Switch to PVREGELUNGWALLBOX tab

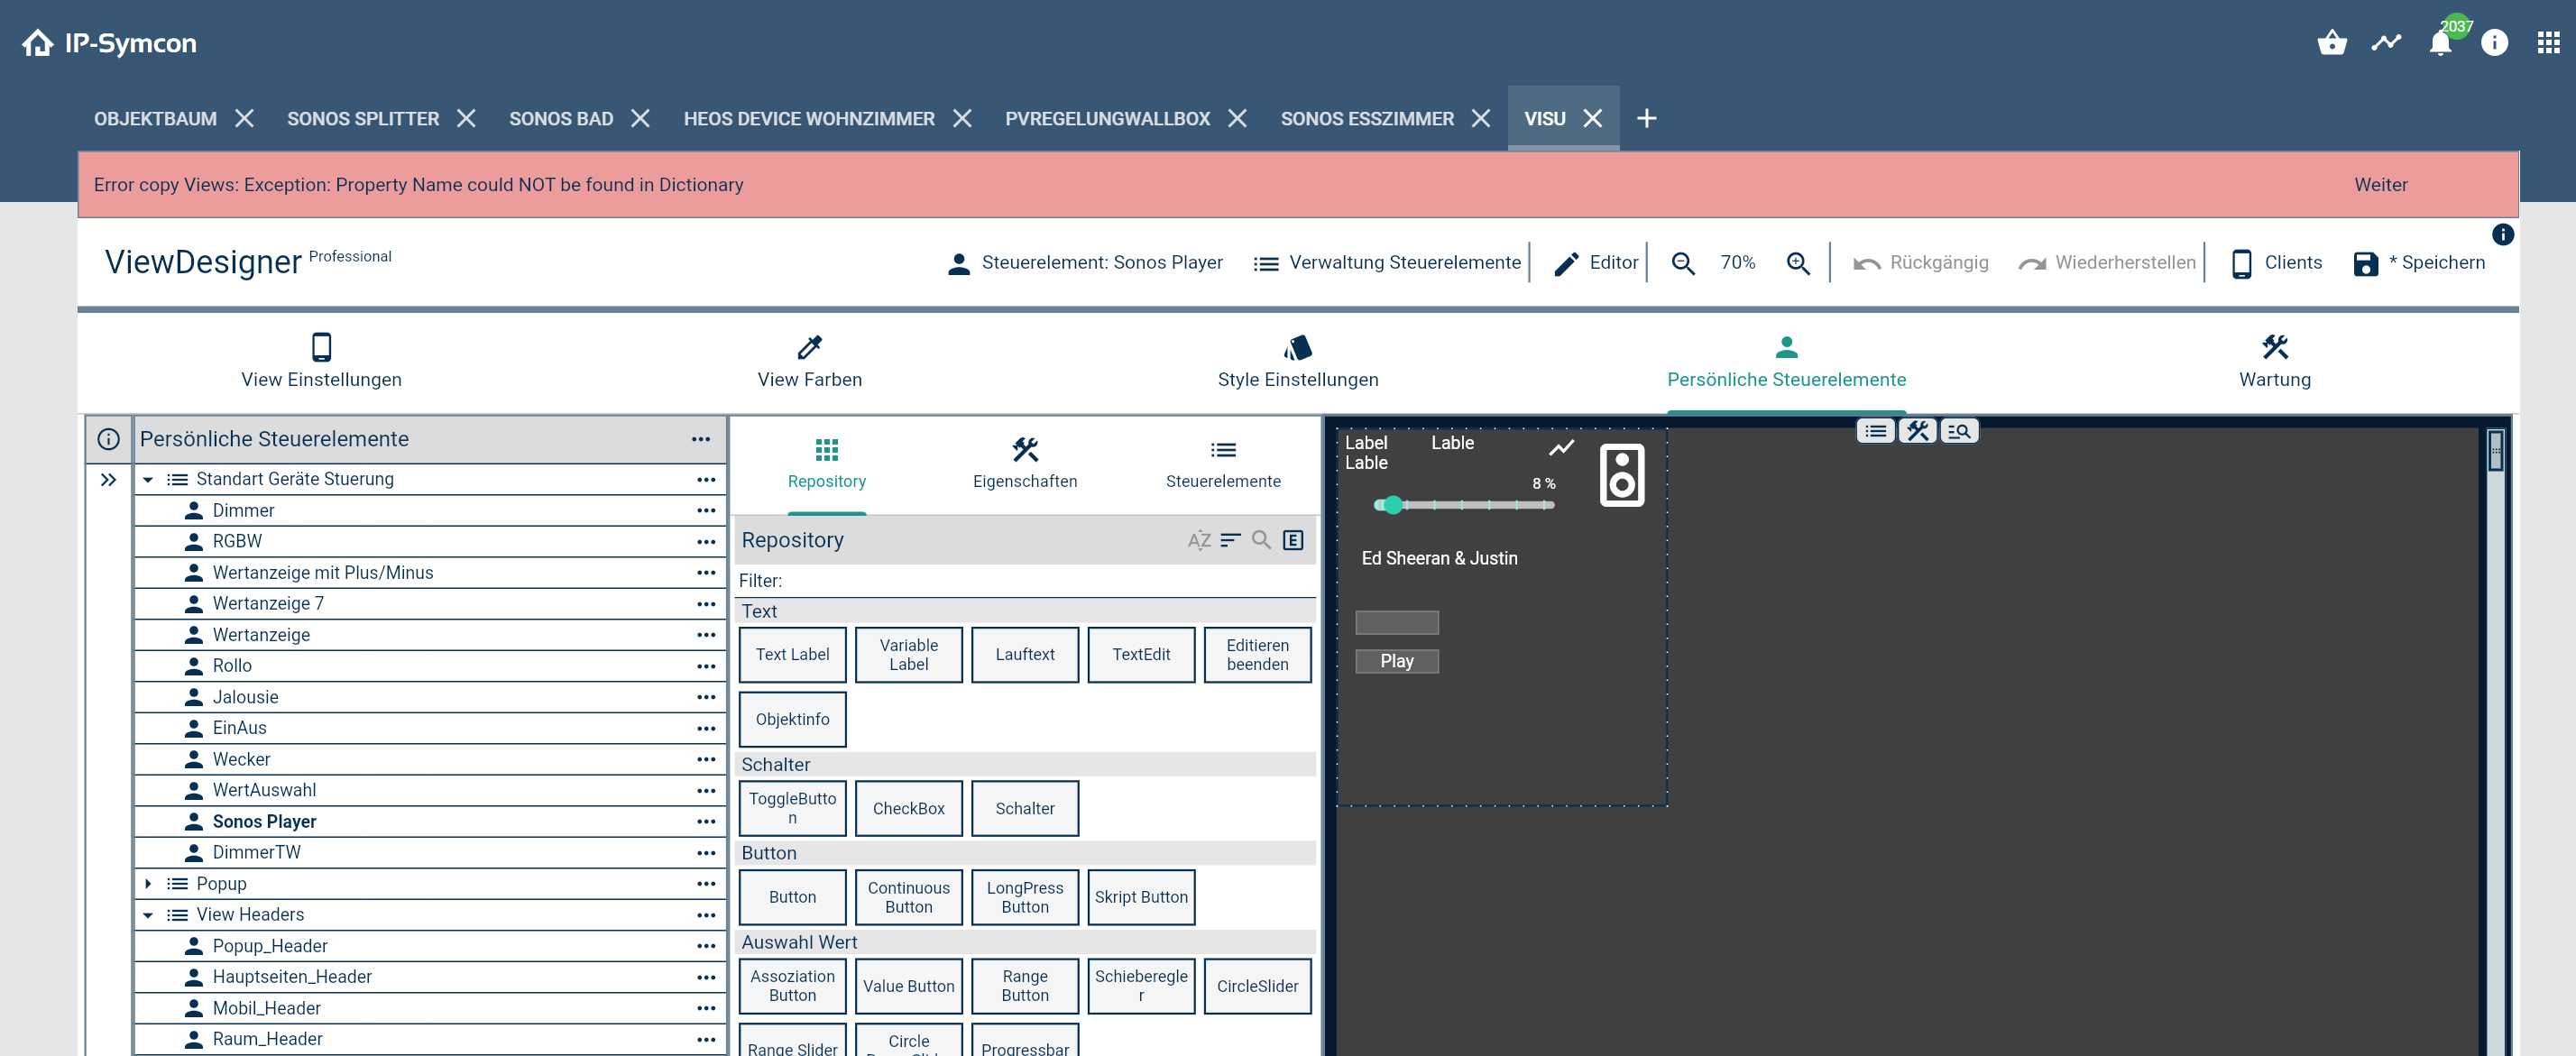coord(1107,119)
